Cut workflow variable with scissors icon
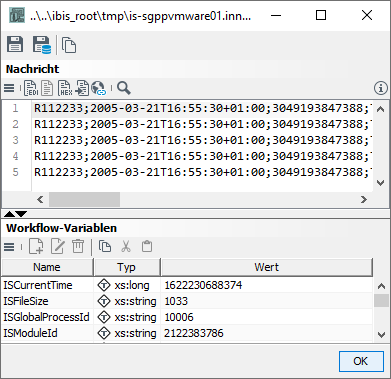The width and height of the screenshot is (391, 379). point(126,247)
